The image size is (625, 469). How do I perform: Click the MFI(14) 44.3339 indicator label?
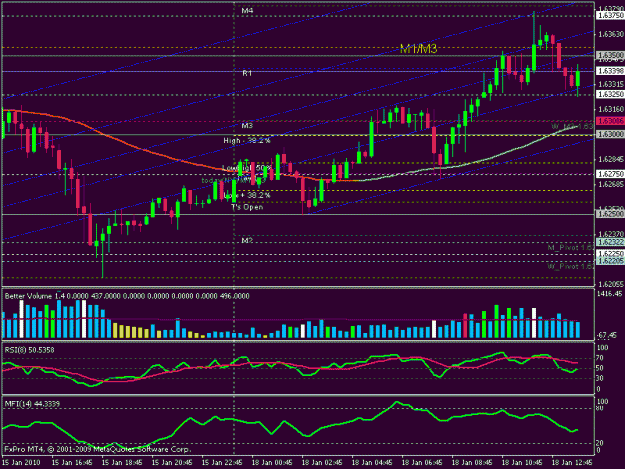tap(32, 404)
